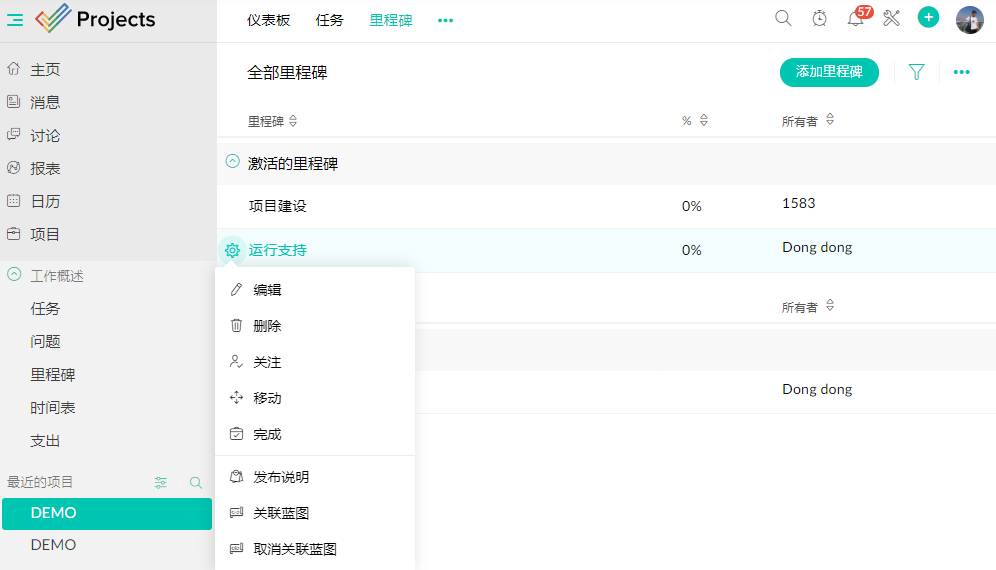Open the setup tools wrench icon
Screen dimensions: 996x570
[x=891, y=18]
